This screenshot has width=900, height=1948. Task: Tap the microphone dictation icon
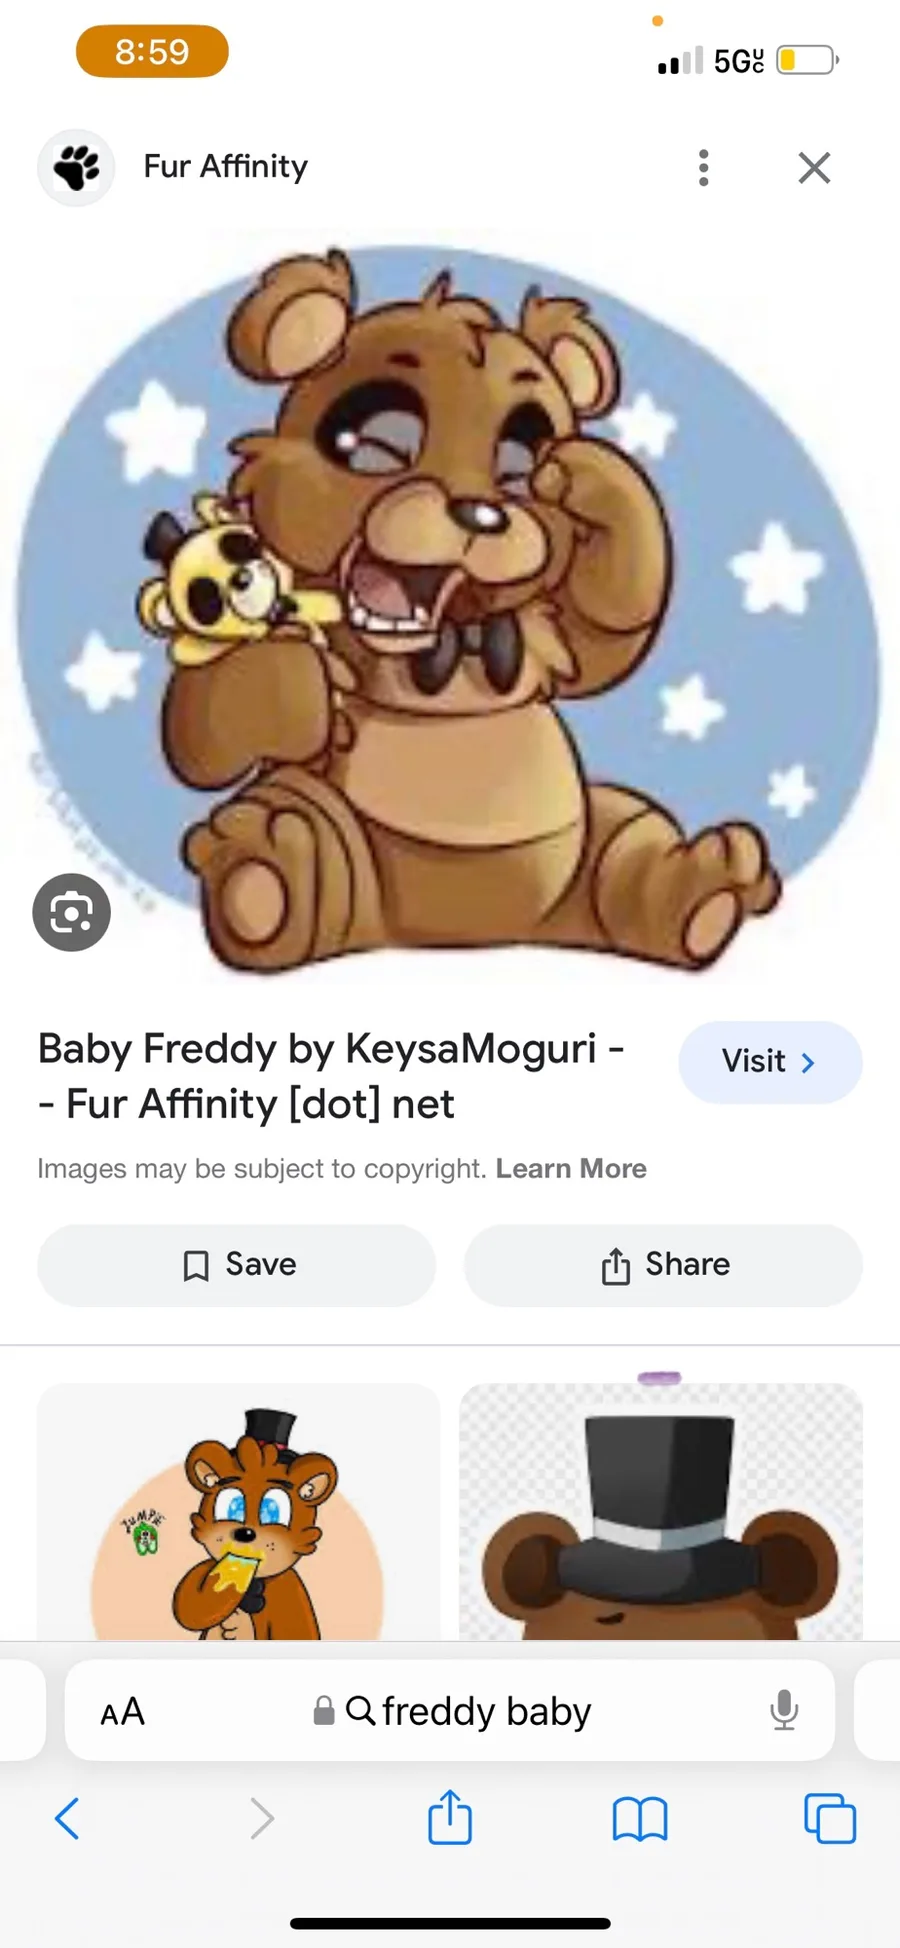[784, 1711]
